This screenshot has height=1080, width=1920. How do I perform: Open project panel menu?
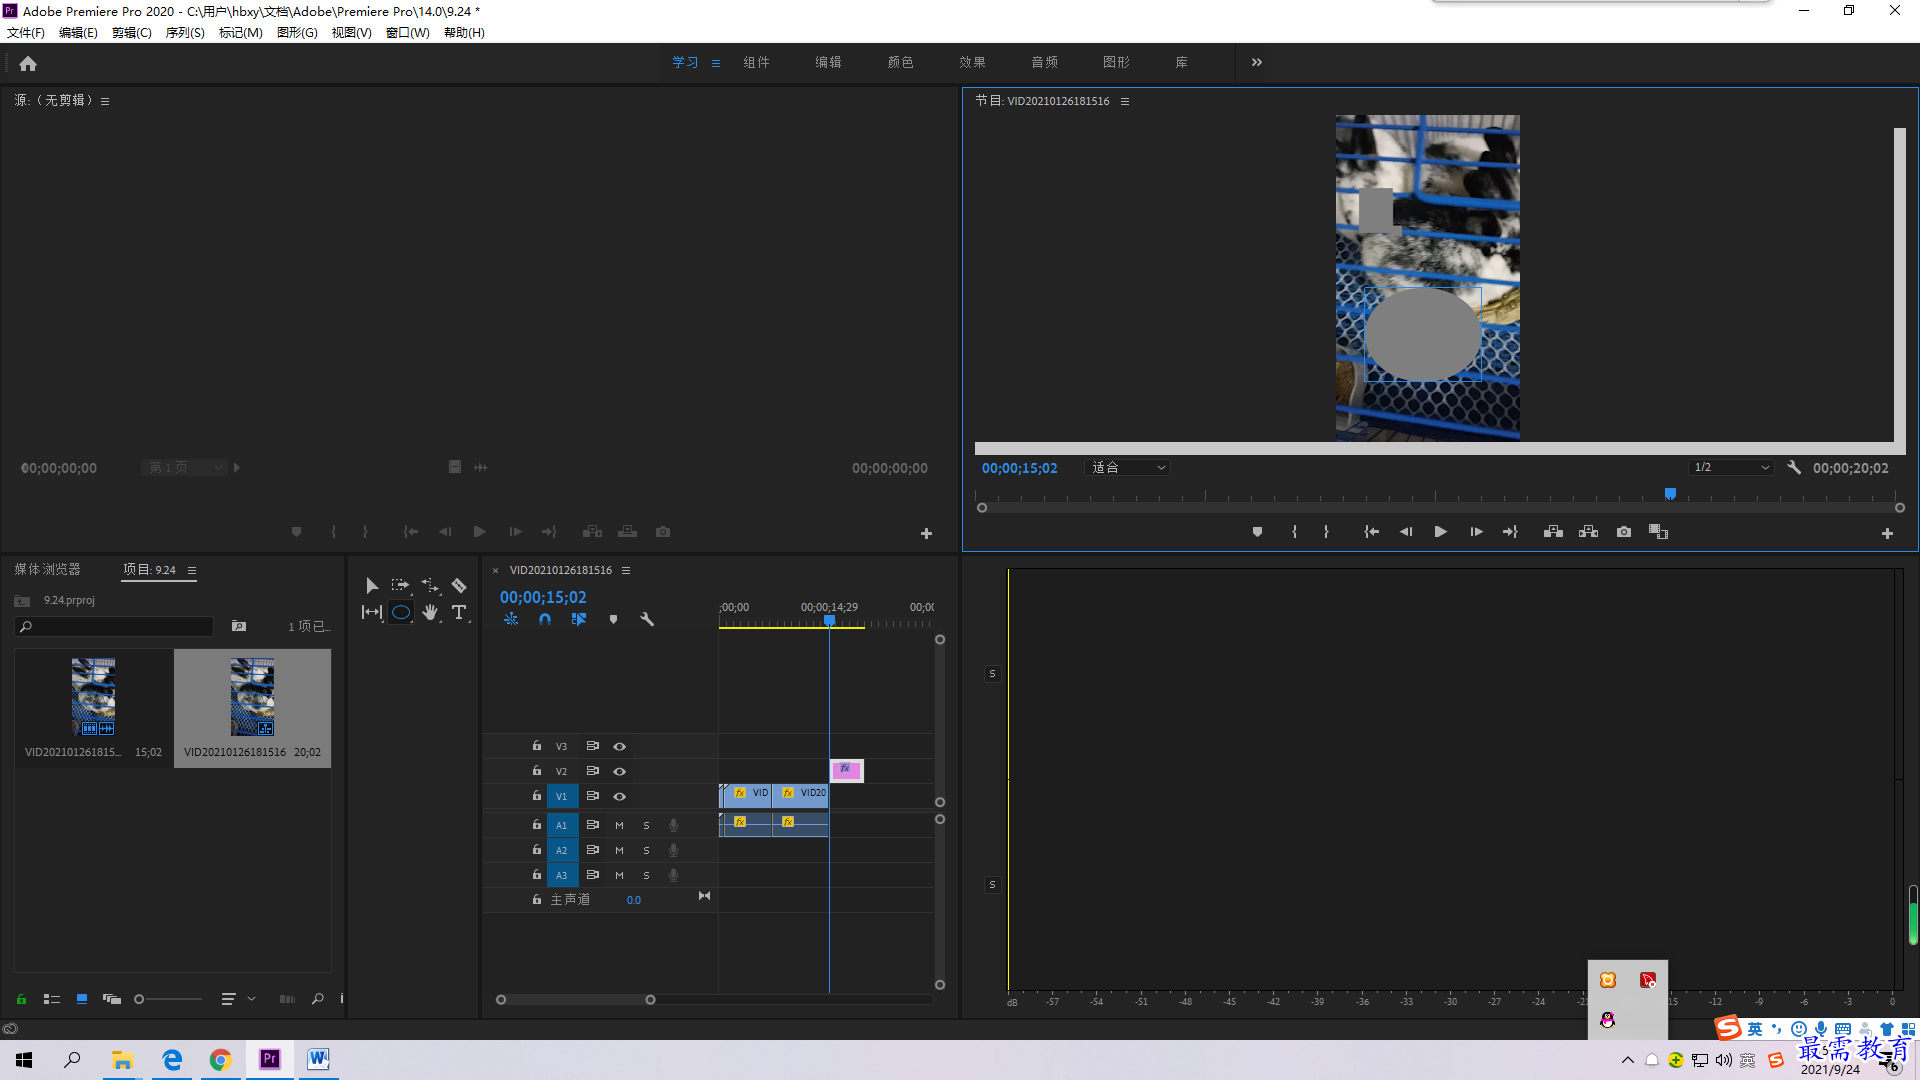192,570
